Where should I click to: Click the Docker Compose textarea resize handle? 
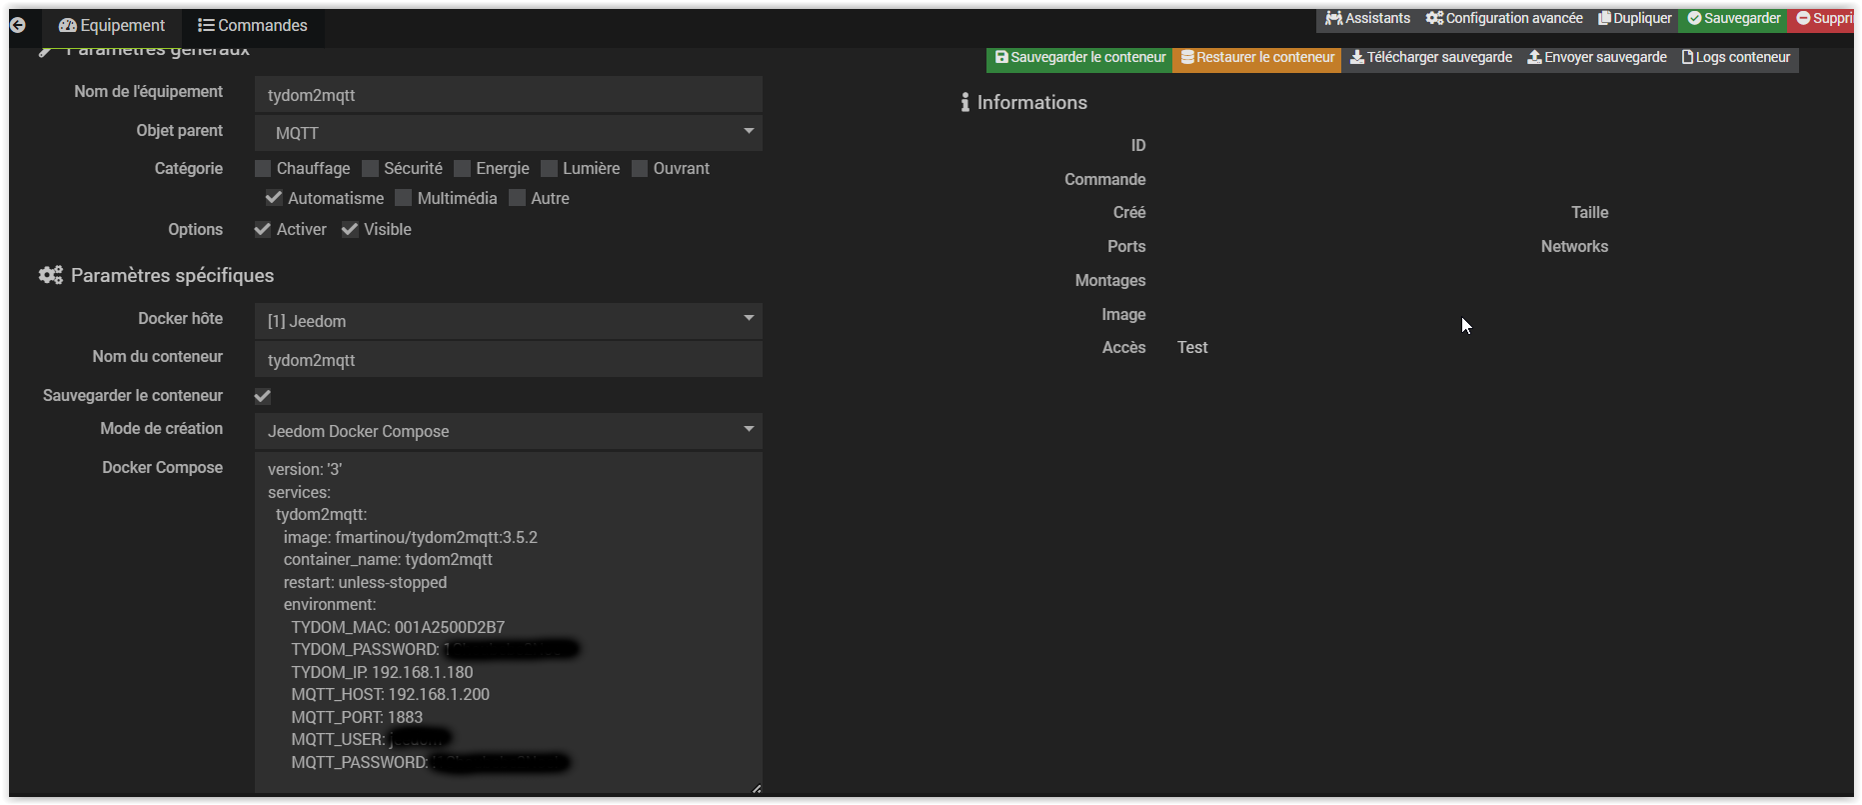pyautogui.click(x=756, y=788)
